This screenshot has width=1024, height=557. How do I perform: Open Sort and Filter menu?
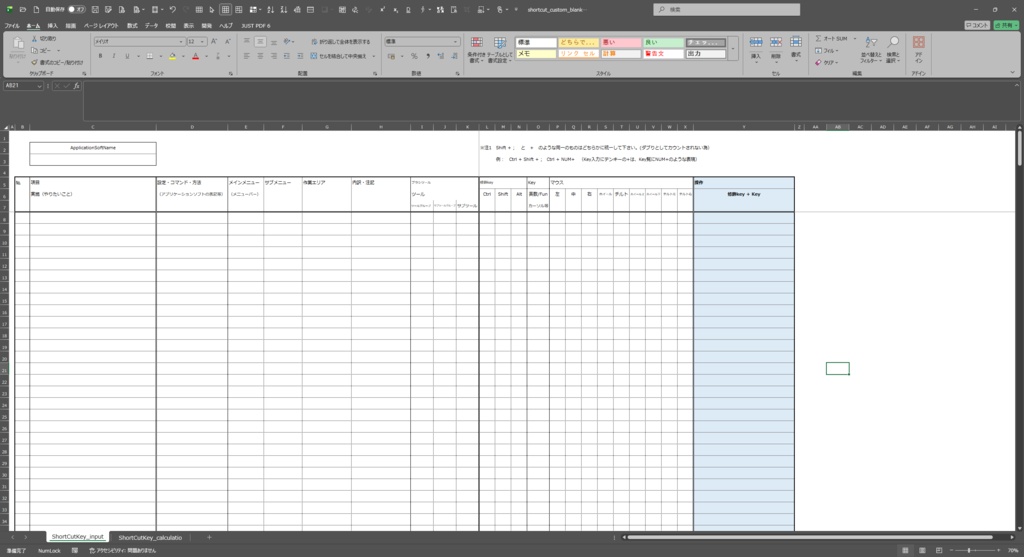(871, 50)
